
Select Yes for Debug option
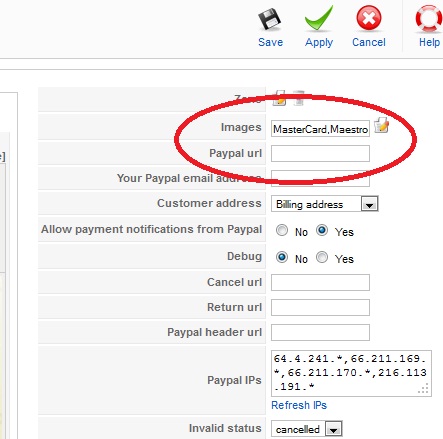coord(322,257)
